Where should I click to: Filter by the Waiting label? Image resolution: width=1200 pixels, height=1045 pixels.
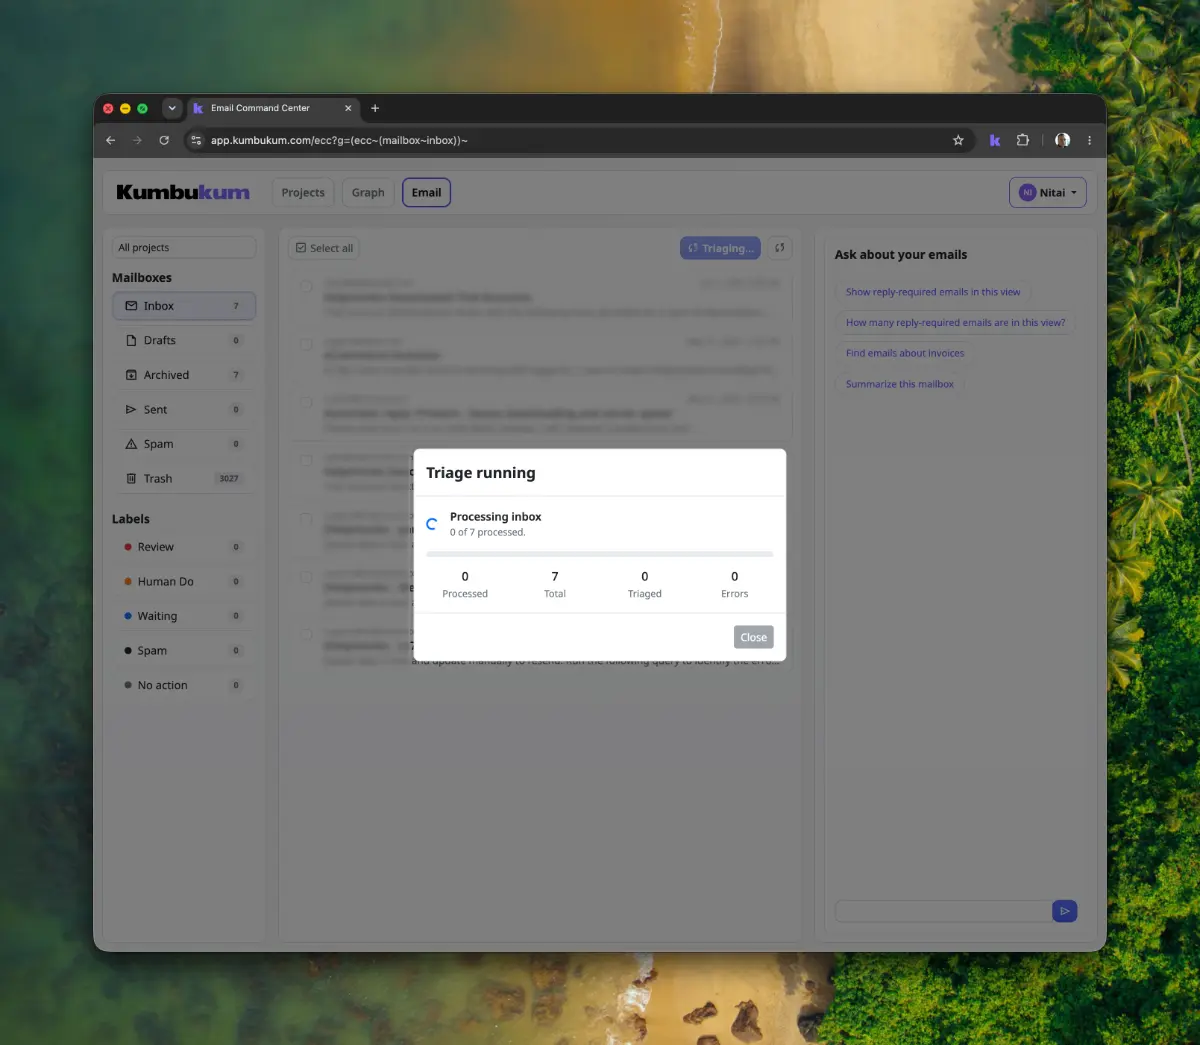[184, 616]
